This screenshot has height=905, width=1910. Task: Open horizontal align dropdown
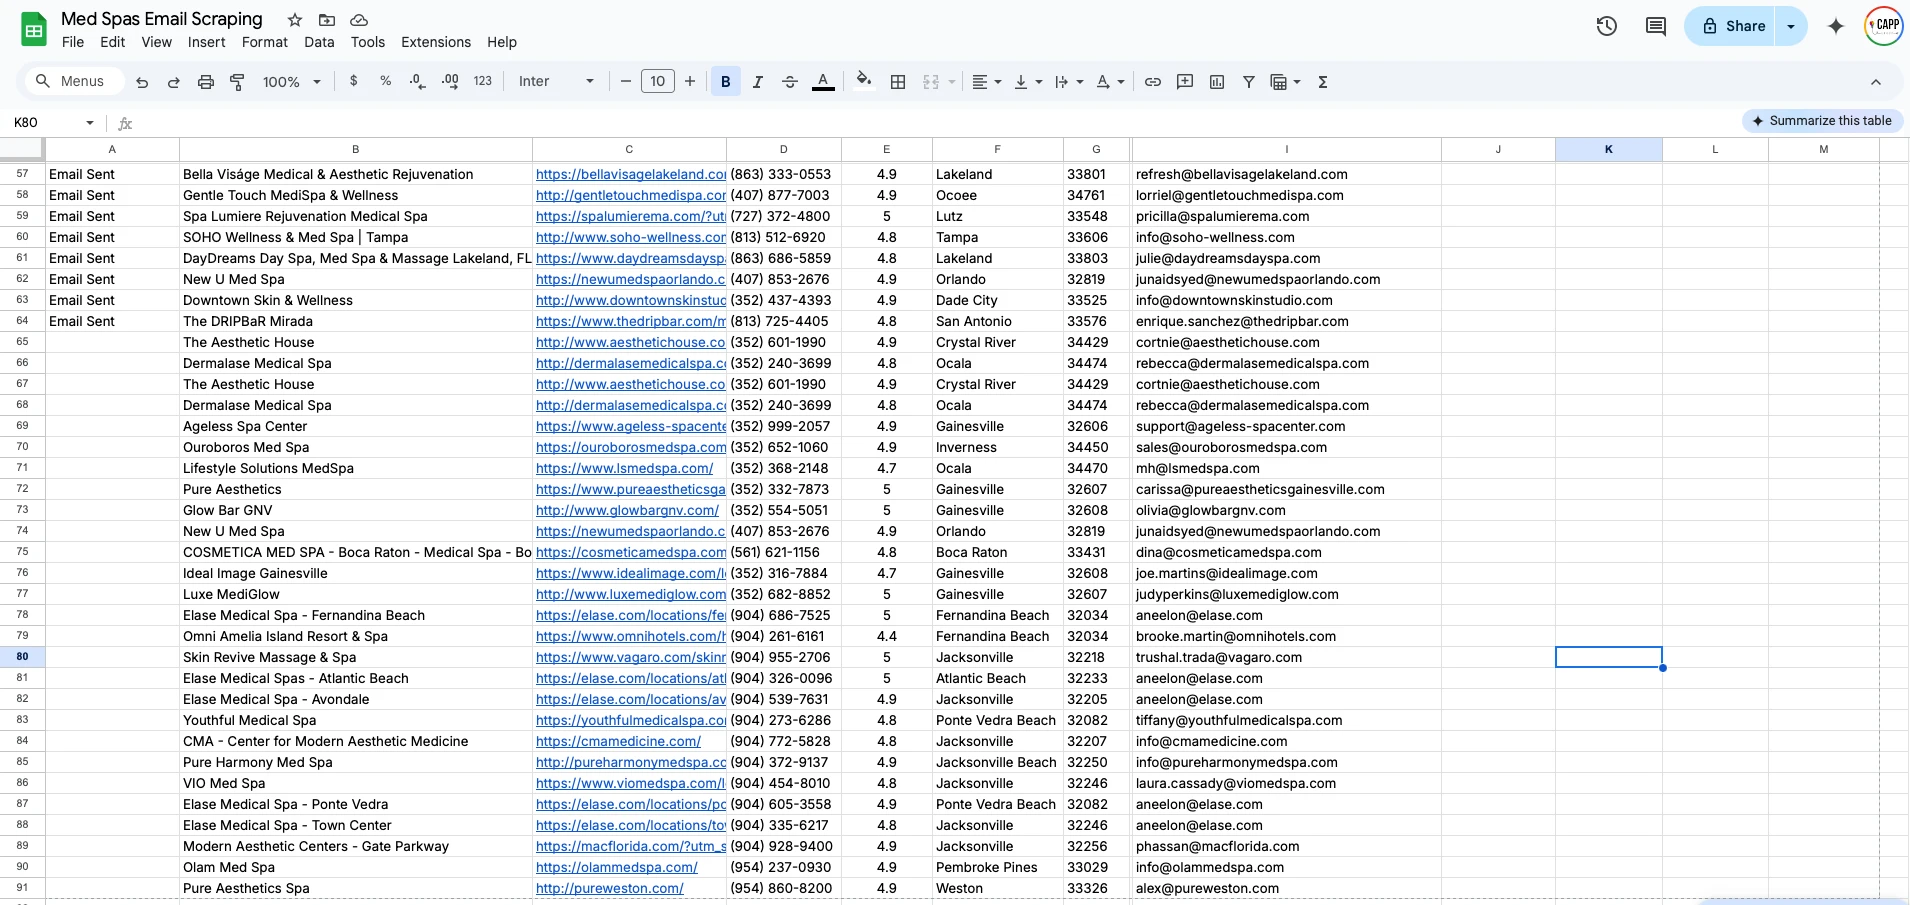click(x=987, y=82)
